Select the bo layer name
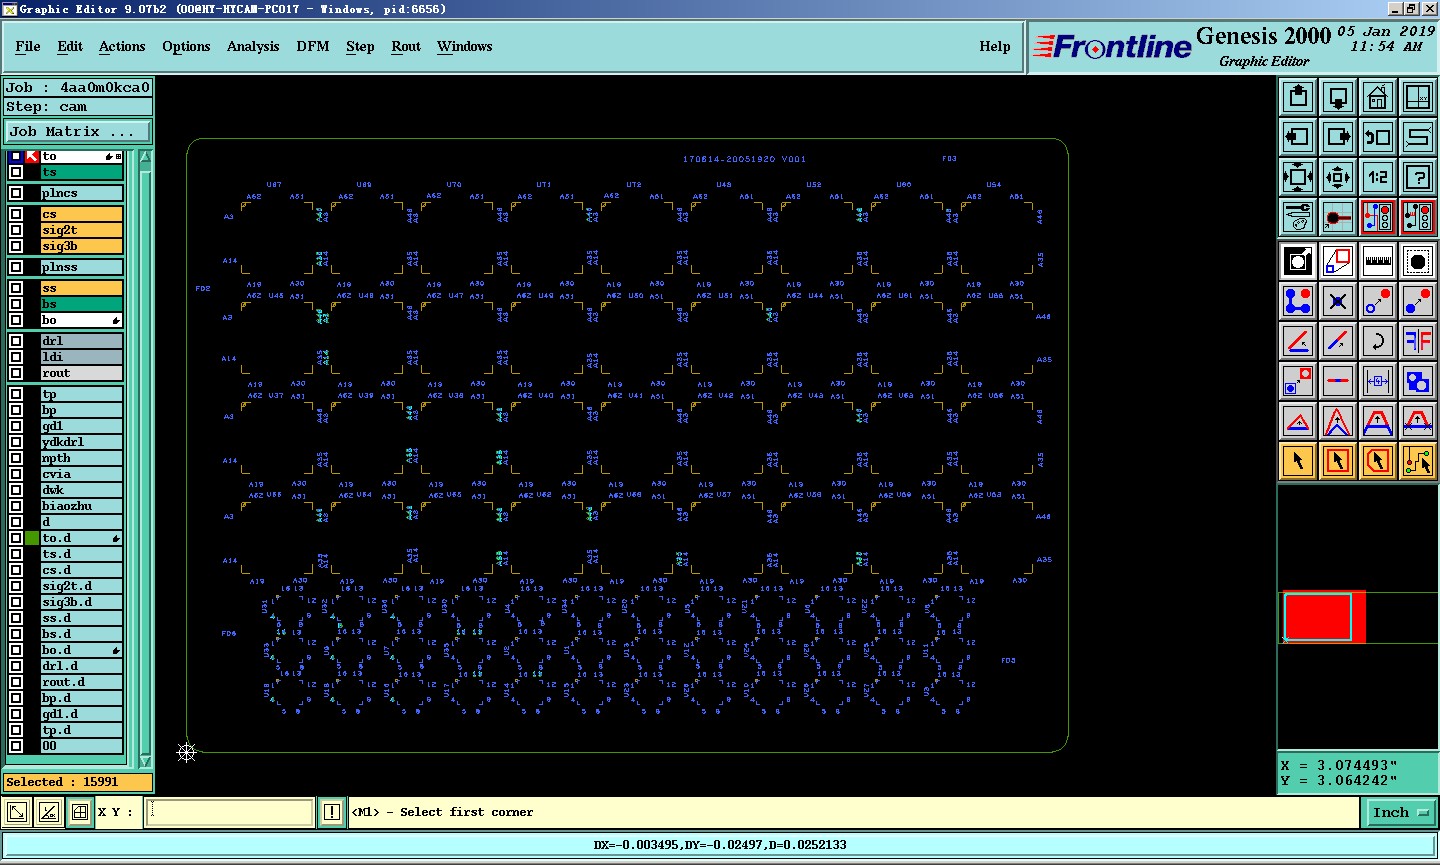This screenshot has width=1440, height=865. click(81, 320)
